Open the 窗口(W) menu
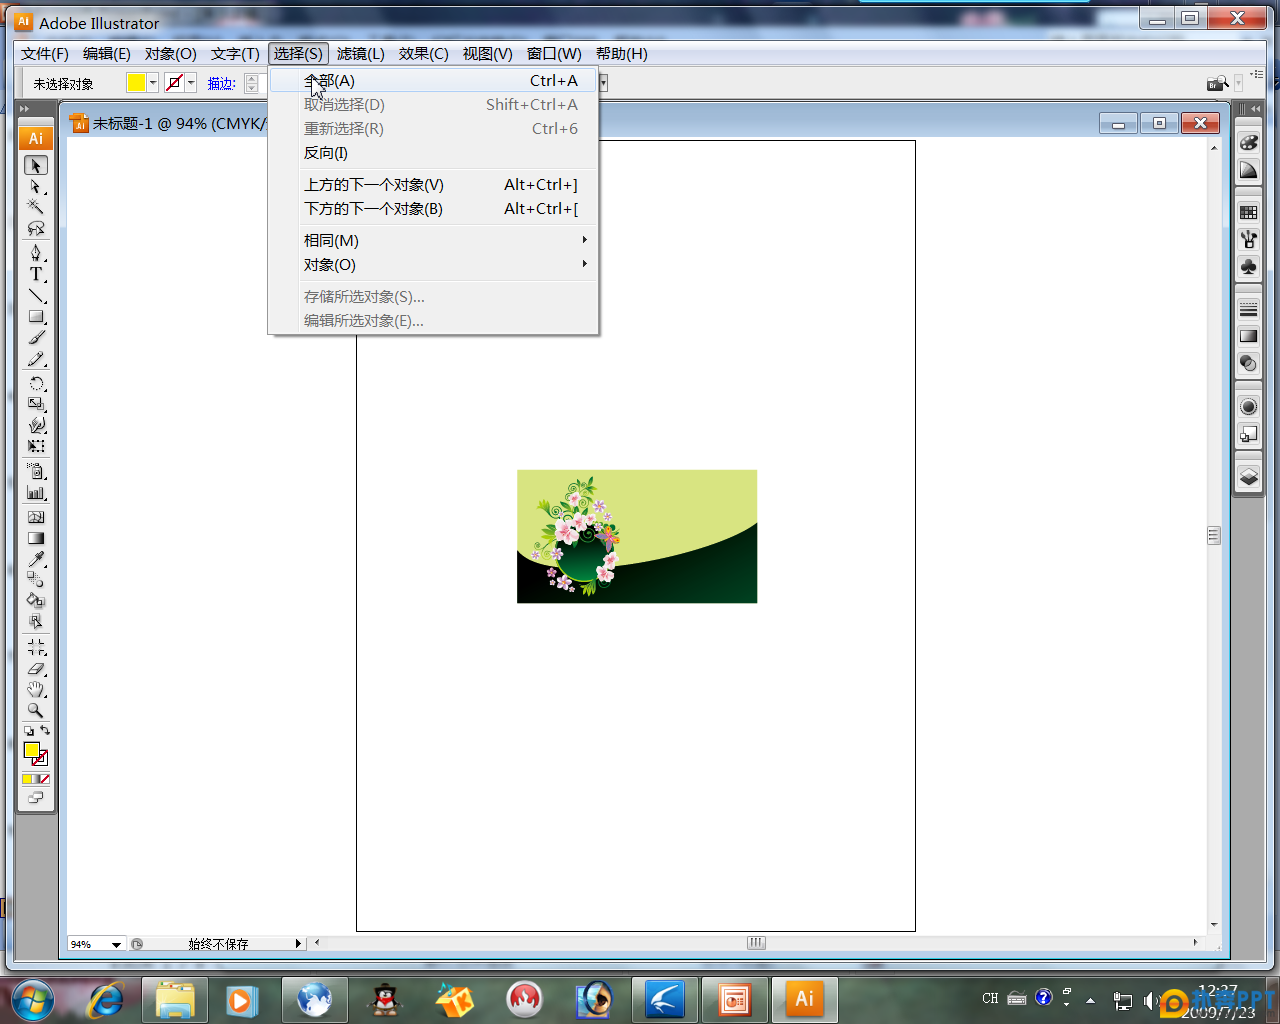This screenshot has height=1024, width=1280. click(554, 54)
